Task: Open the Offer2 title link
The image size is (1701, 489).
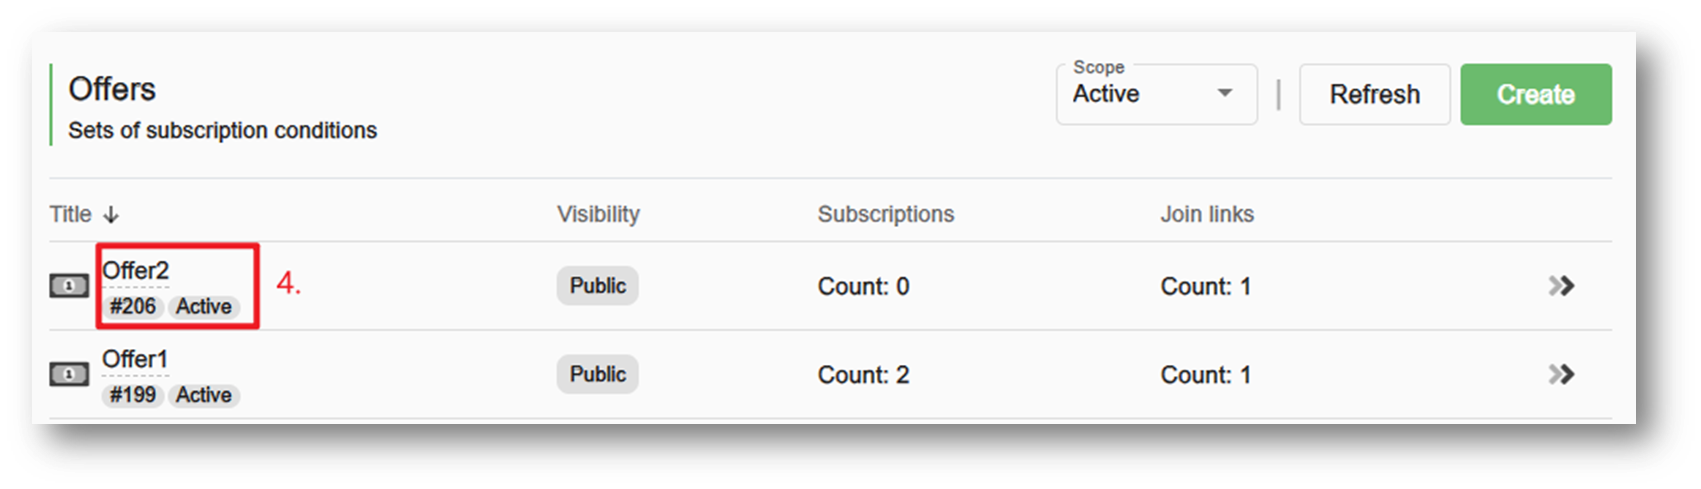Action: (136, 270)
